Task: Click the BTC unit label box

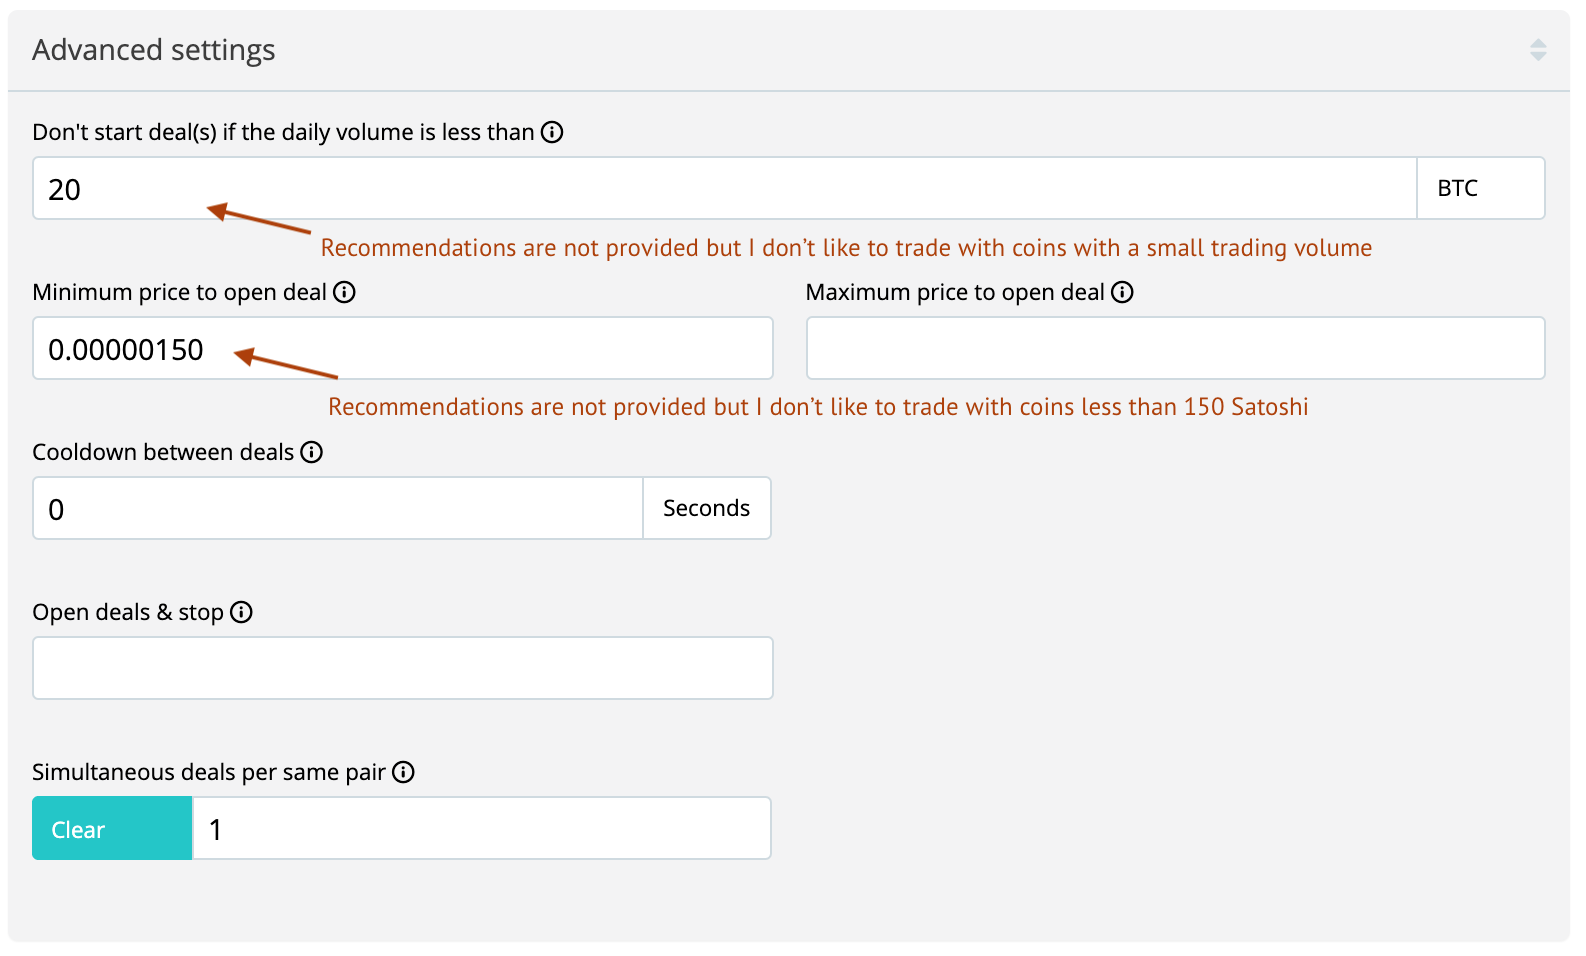Action: [x=1480, y=189]
